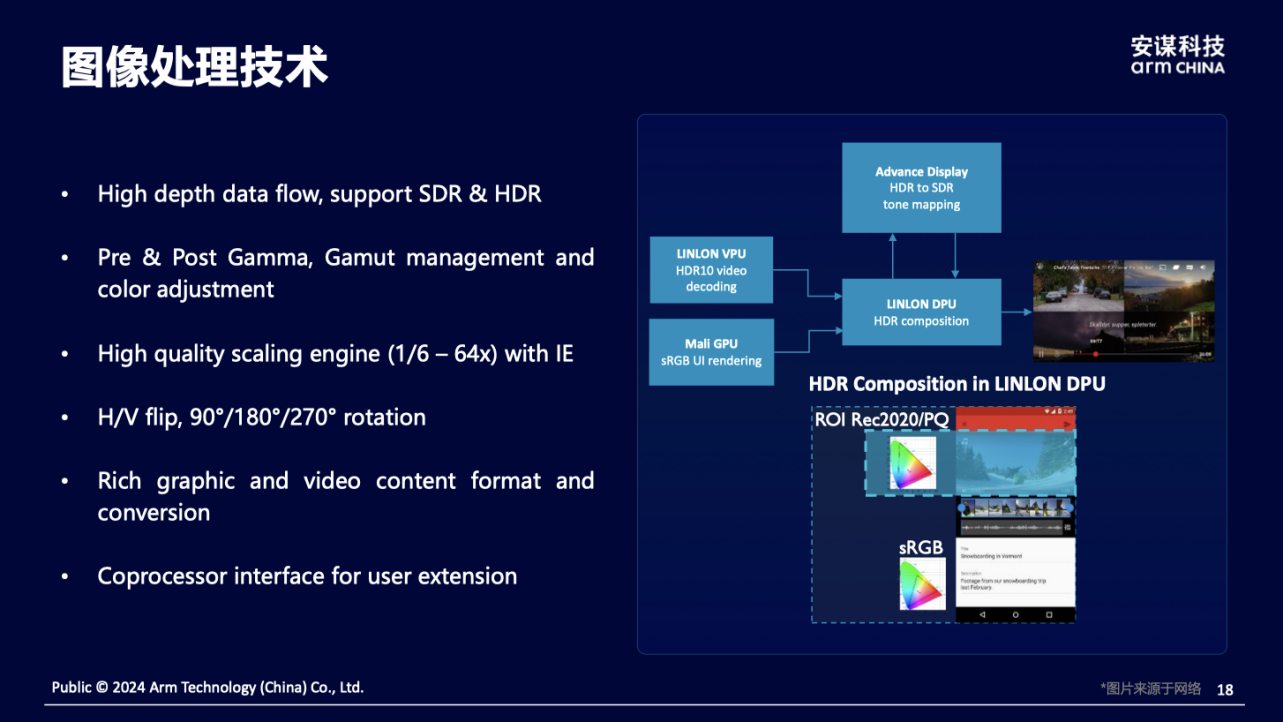The width and height of the screenshot is (1283, 722).
Task: Click the sRGB color gamut chart
Action: coord(922,584)
